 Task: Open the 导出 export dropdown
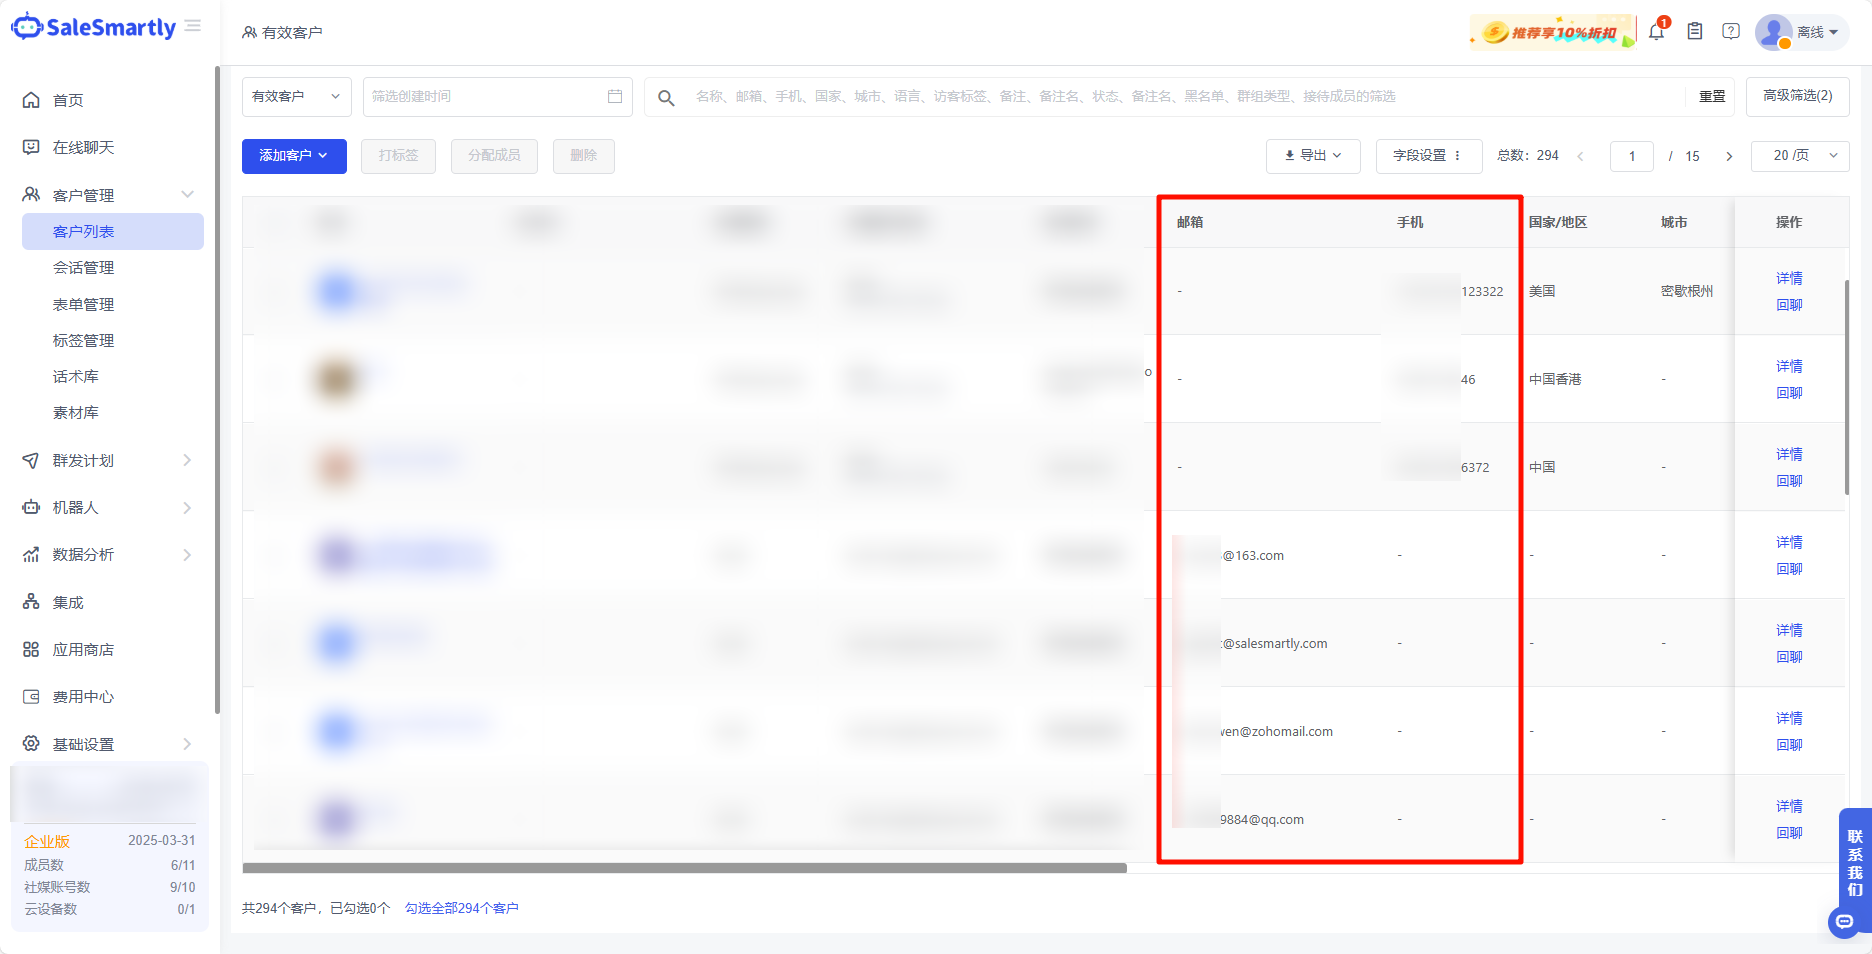point(1312,156)
